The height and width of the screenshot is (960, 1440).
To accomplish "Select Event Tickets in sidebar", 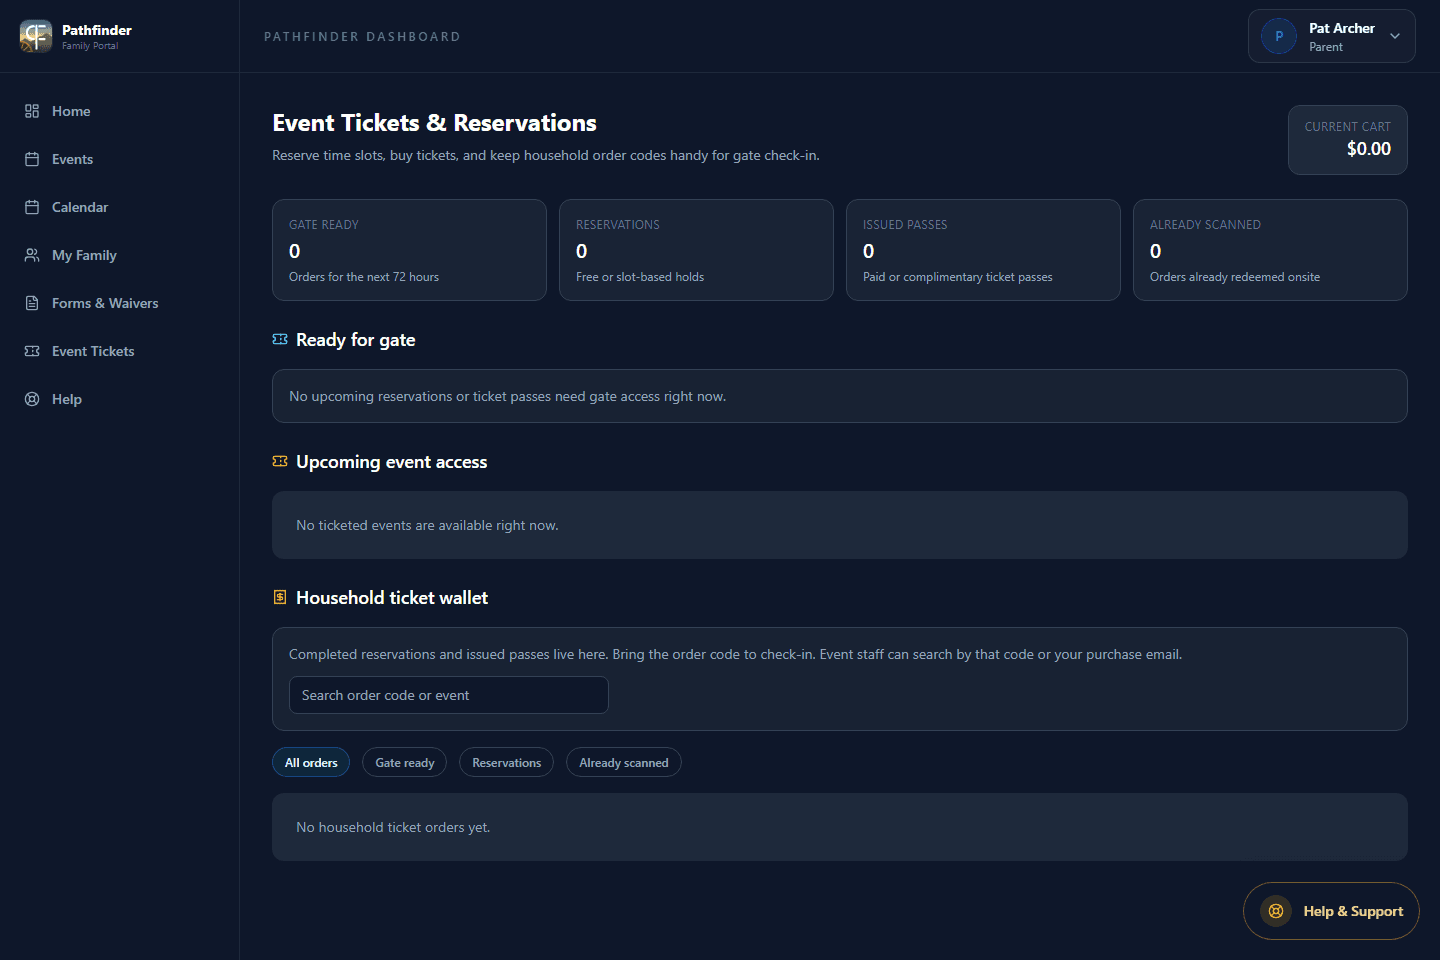I will tap(120, 351).
